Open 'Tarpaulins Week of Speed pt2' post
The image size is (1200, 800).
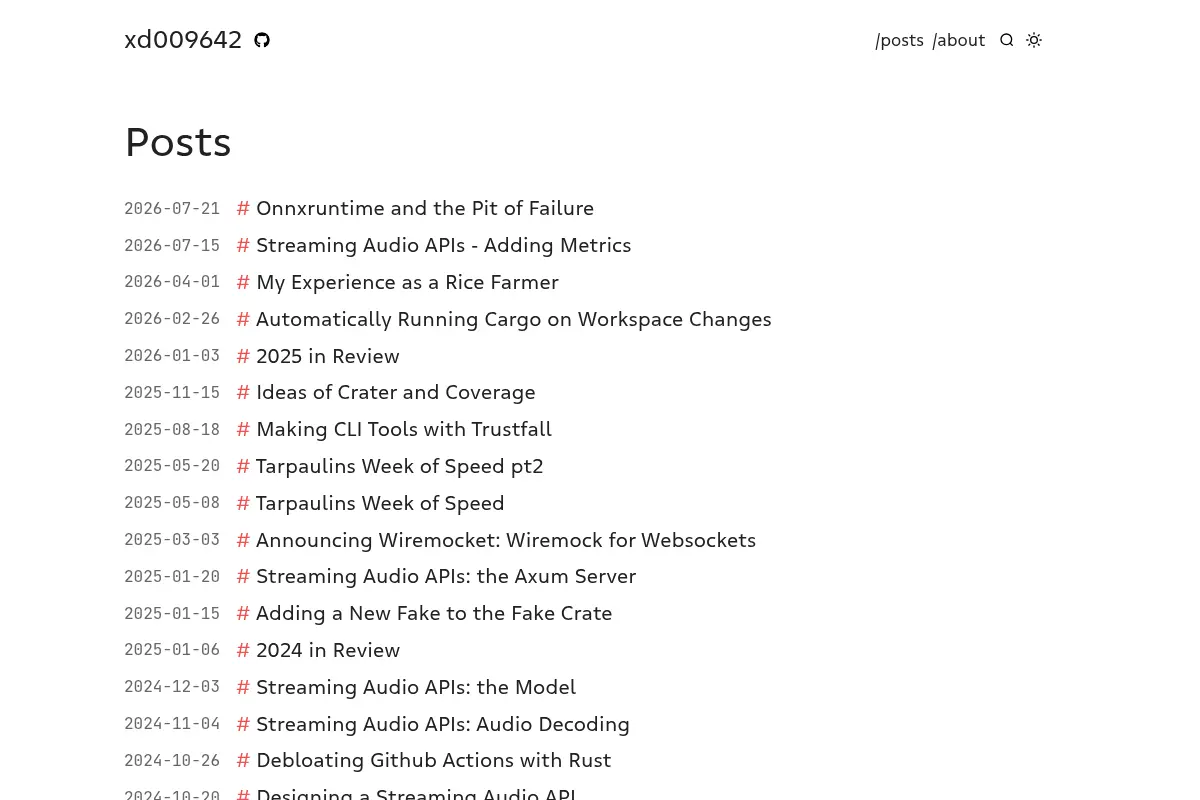point(400,466)
